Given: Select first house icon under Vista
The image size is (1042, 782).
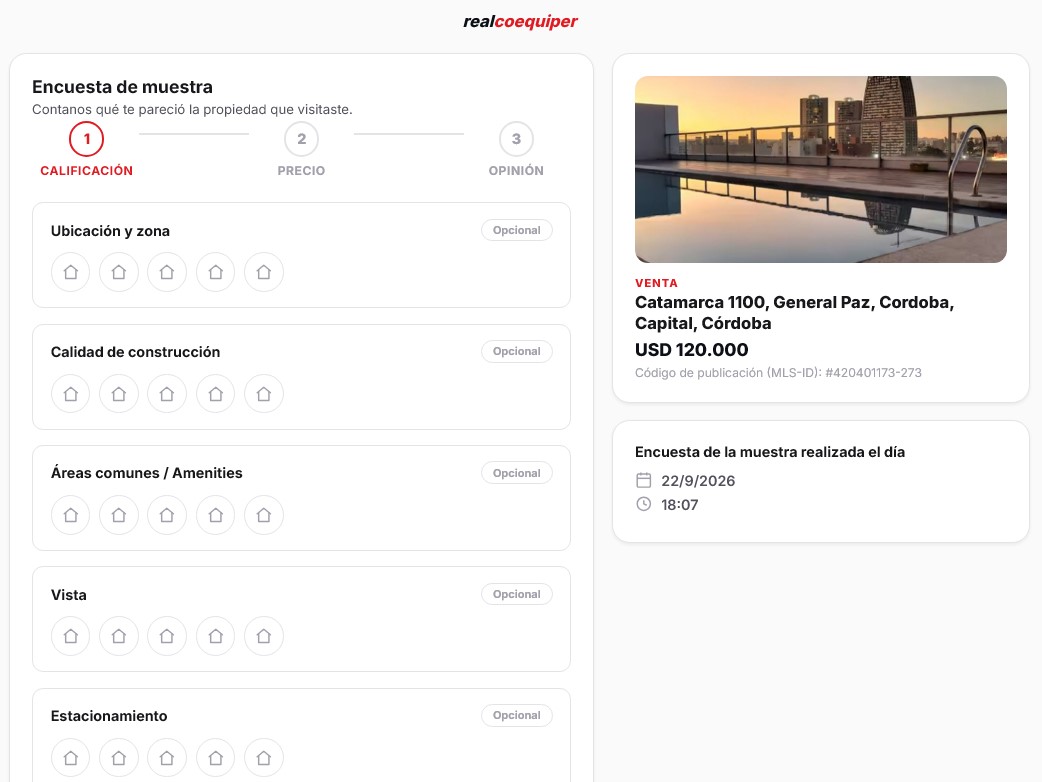Looking at the screenshot, I should pos(70,636).
